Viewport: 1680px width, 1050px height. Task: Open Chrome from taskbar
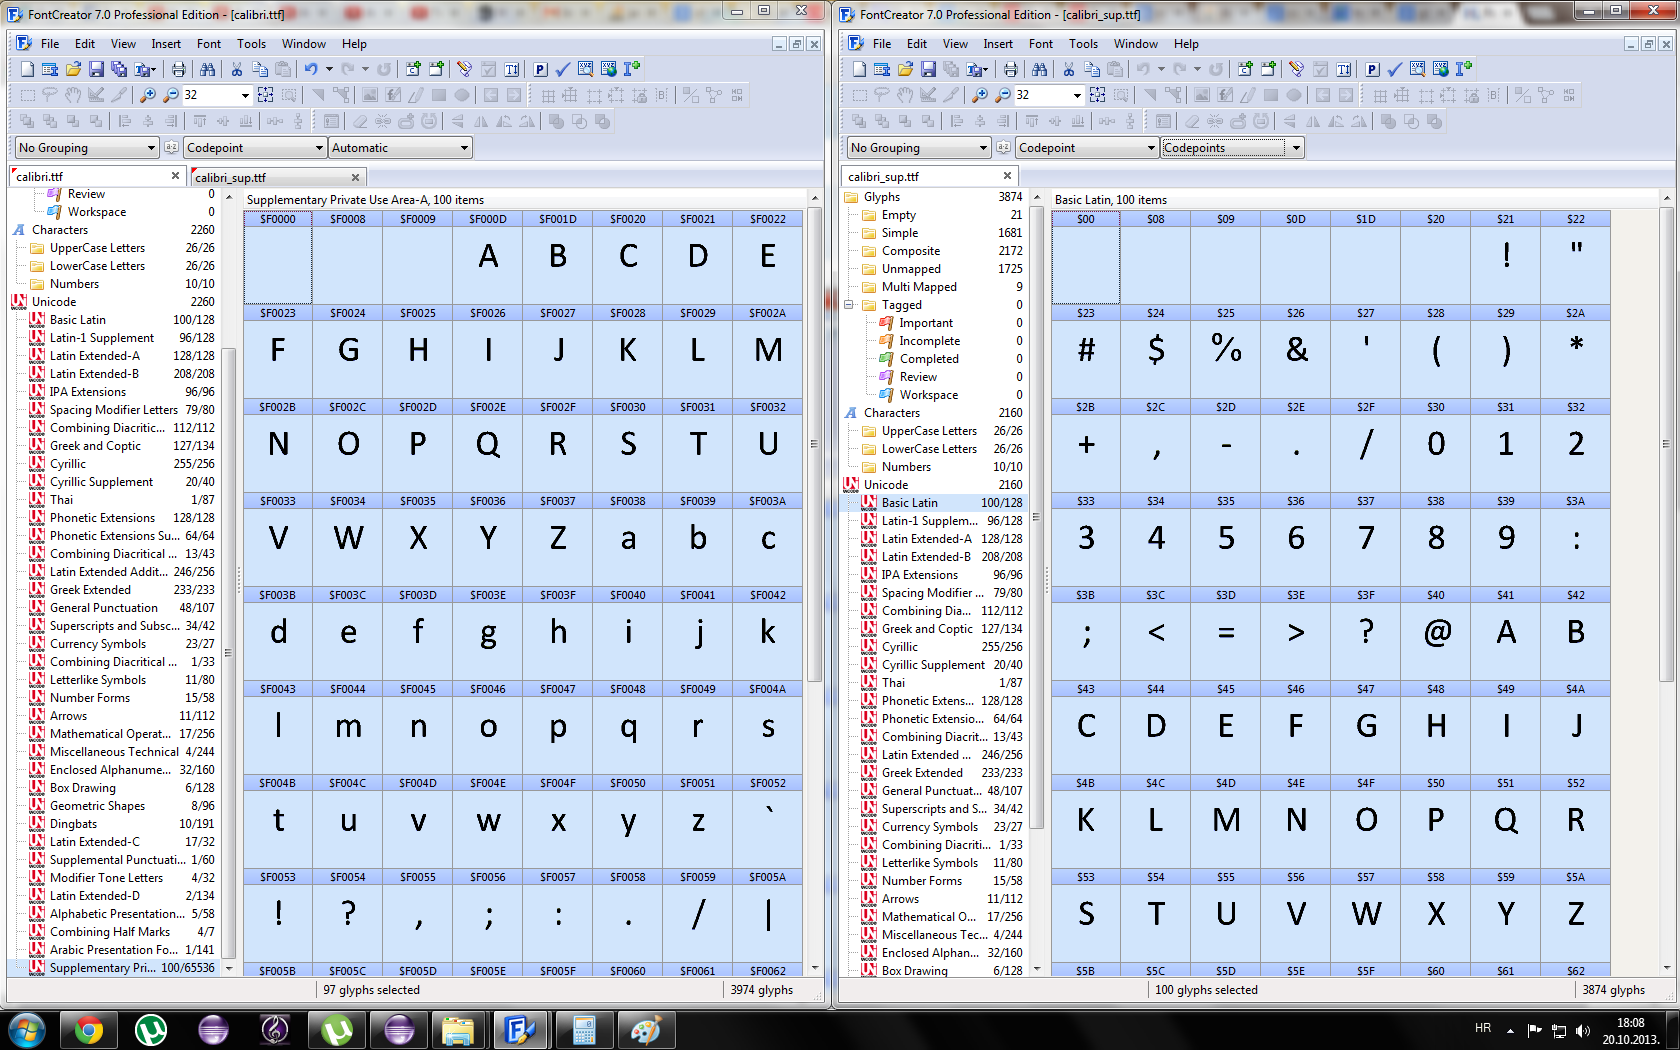point(88,1030)
